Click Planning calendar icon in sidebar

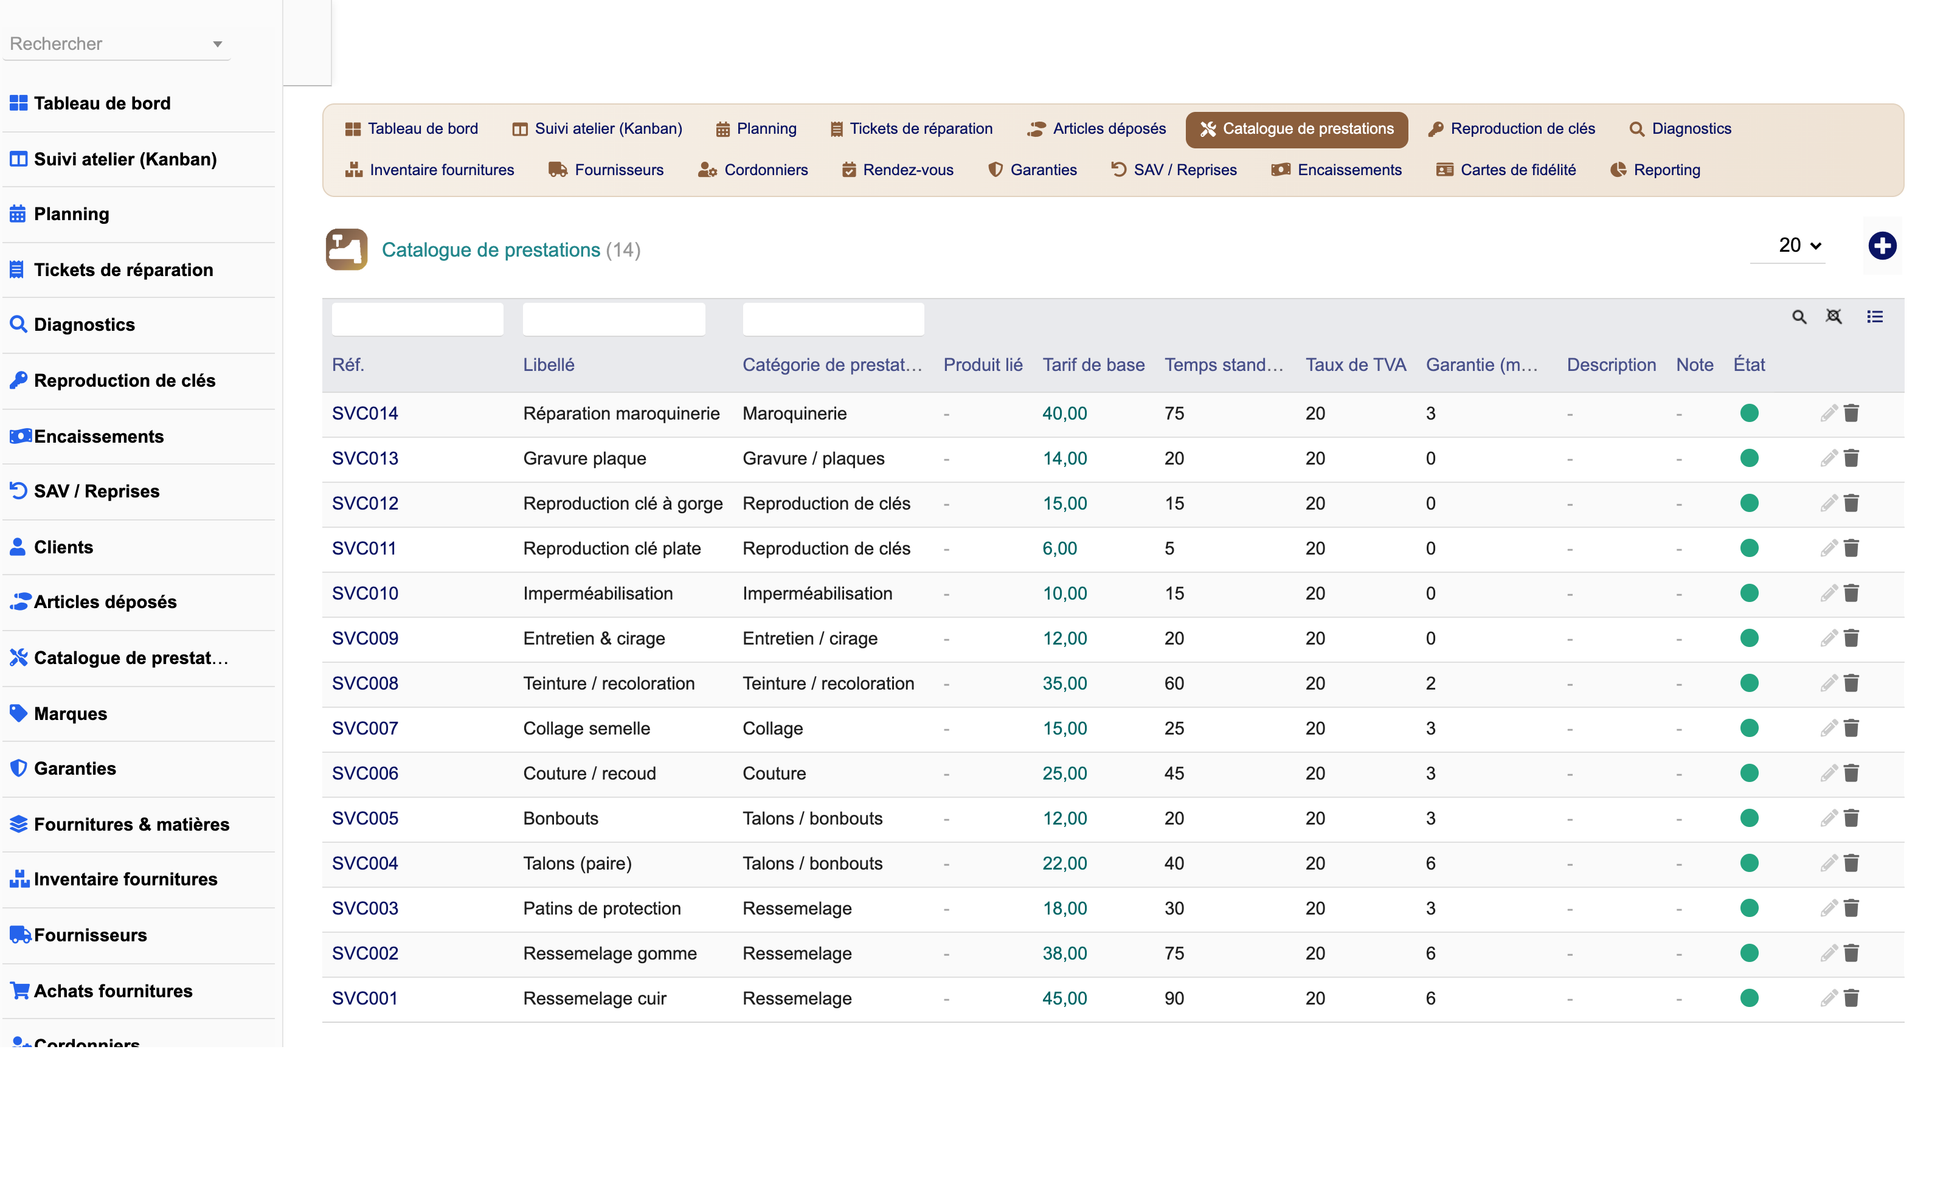[18, 214]
